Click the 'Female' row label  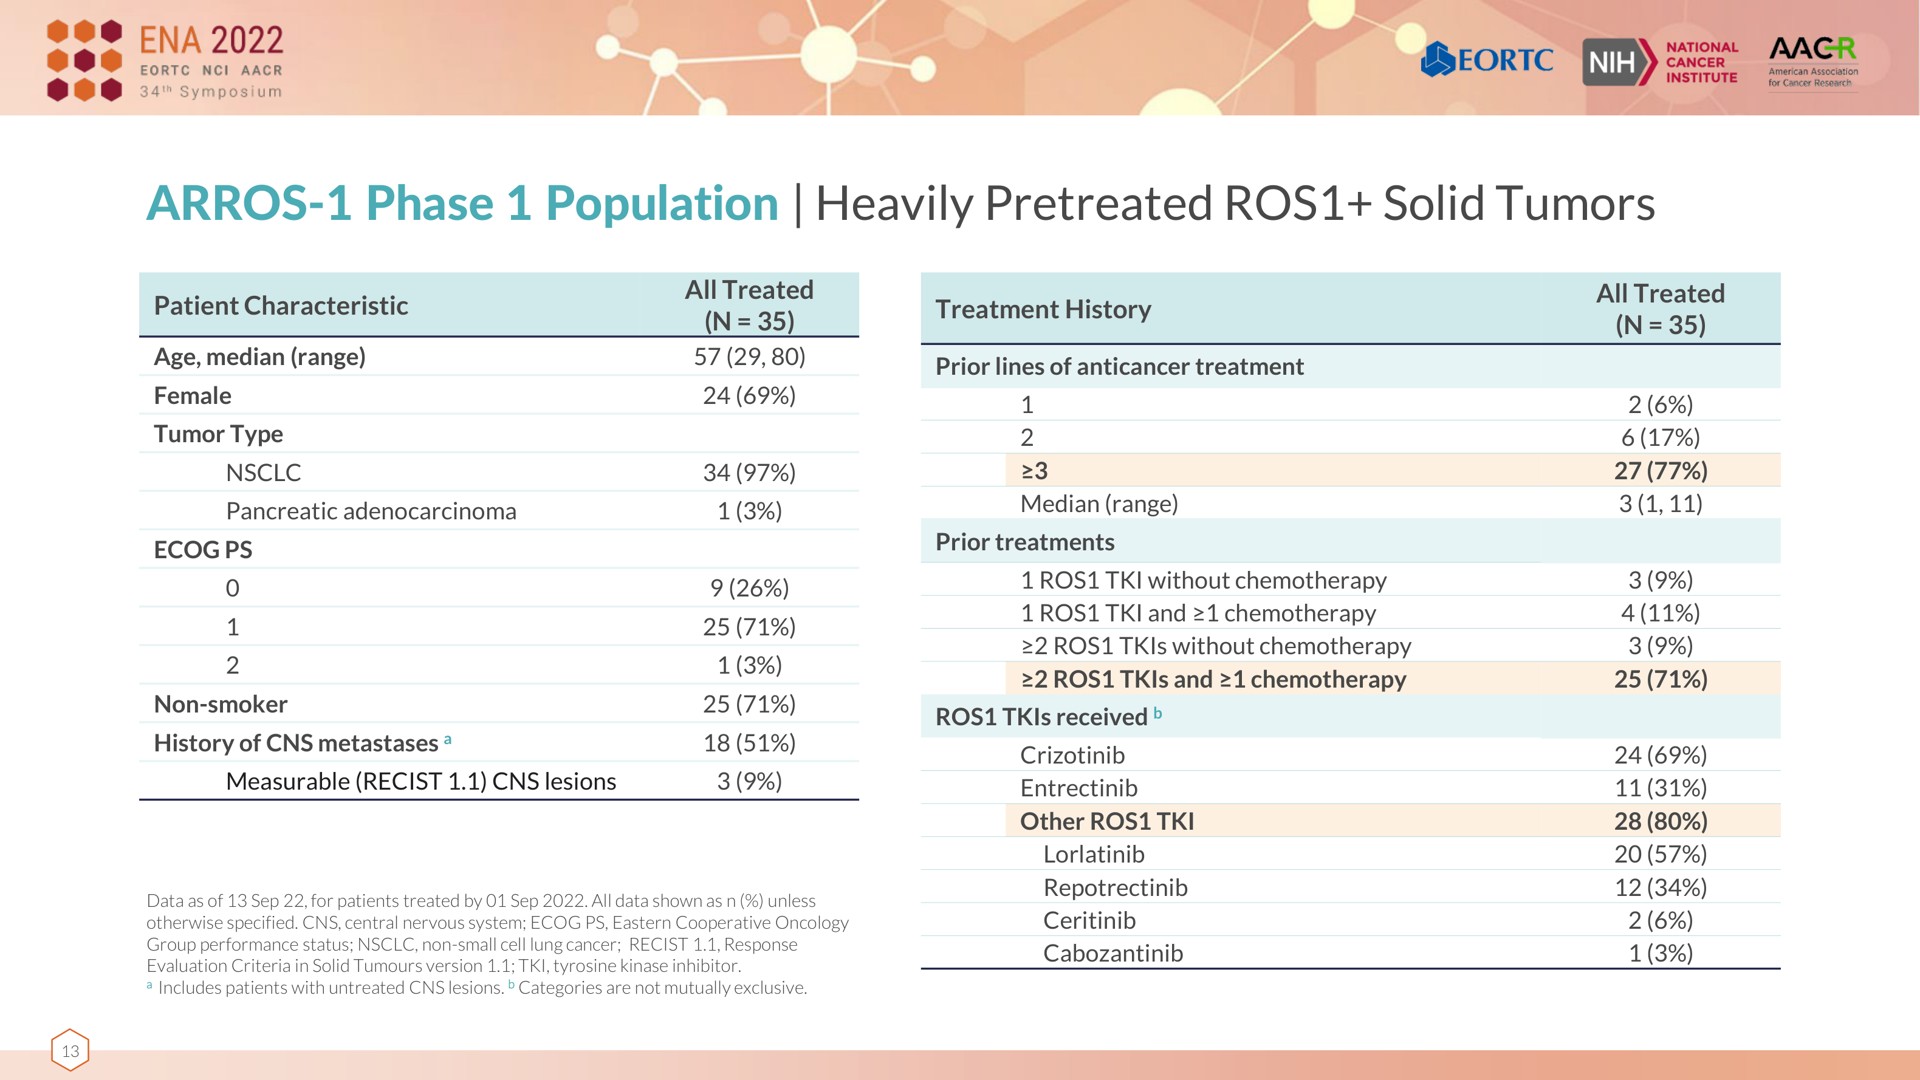193,396
